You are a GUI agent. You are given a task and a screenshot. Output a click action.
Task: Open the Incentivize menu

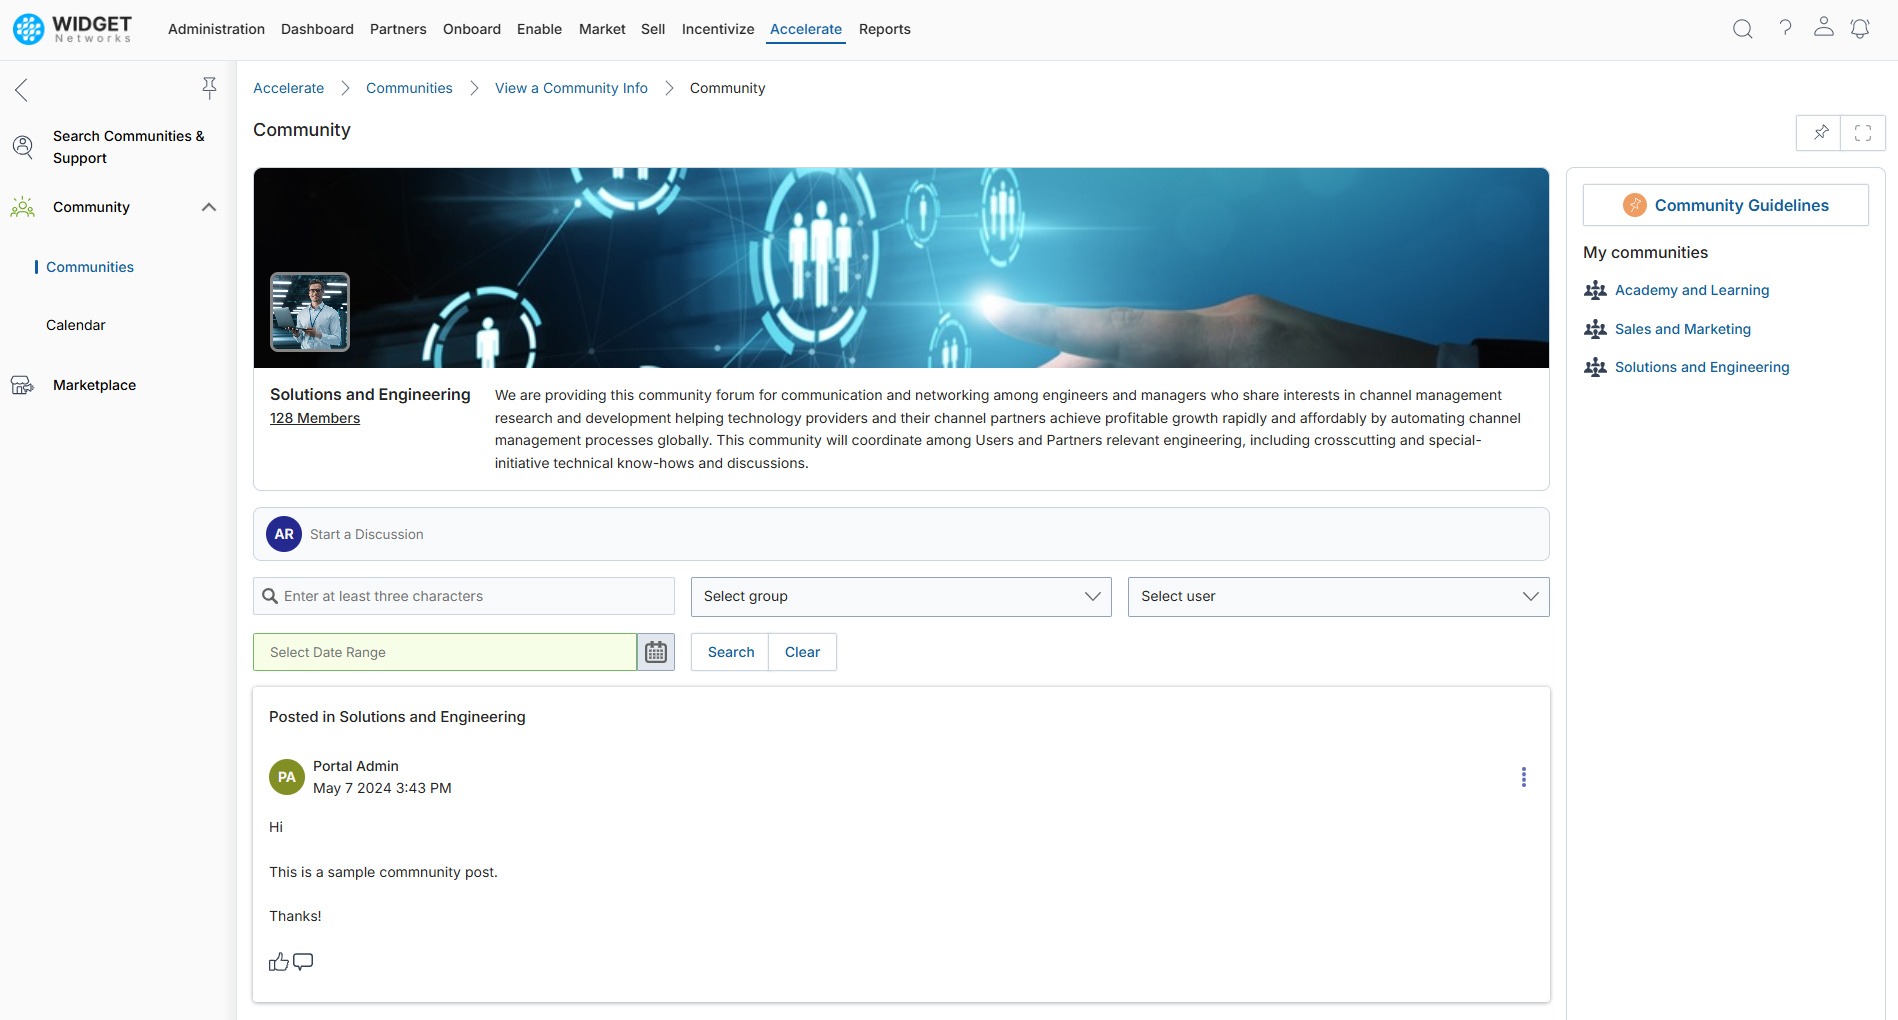(717, 29)
